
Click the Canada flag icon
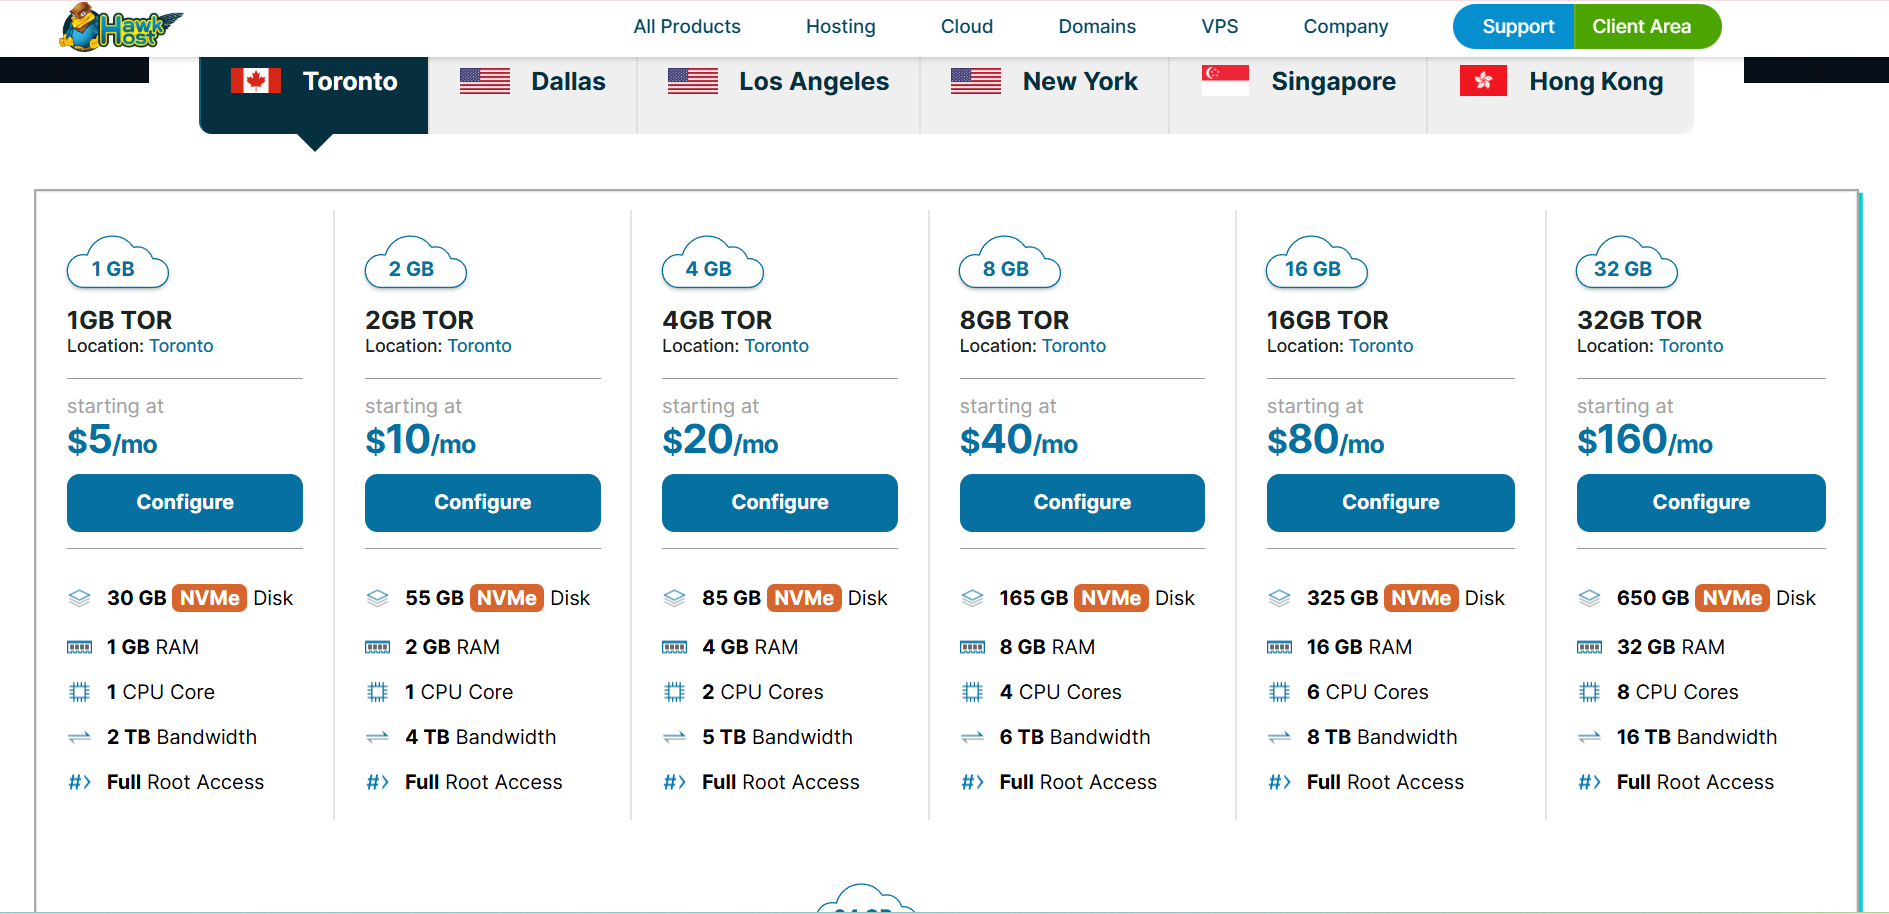coord(256,81)
